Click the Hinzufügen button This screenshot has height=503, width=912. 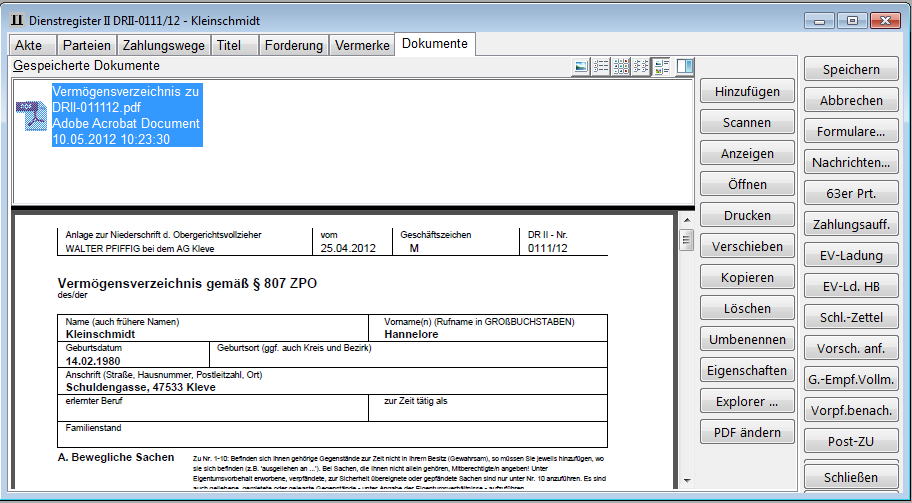(x=747, y=92)
